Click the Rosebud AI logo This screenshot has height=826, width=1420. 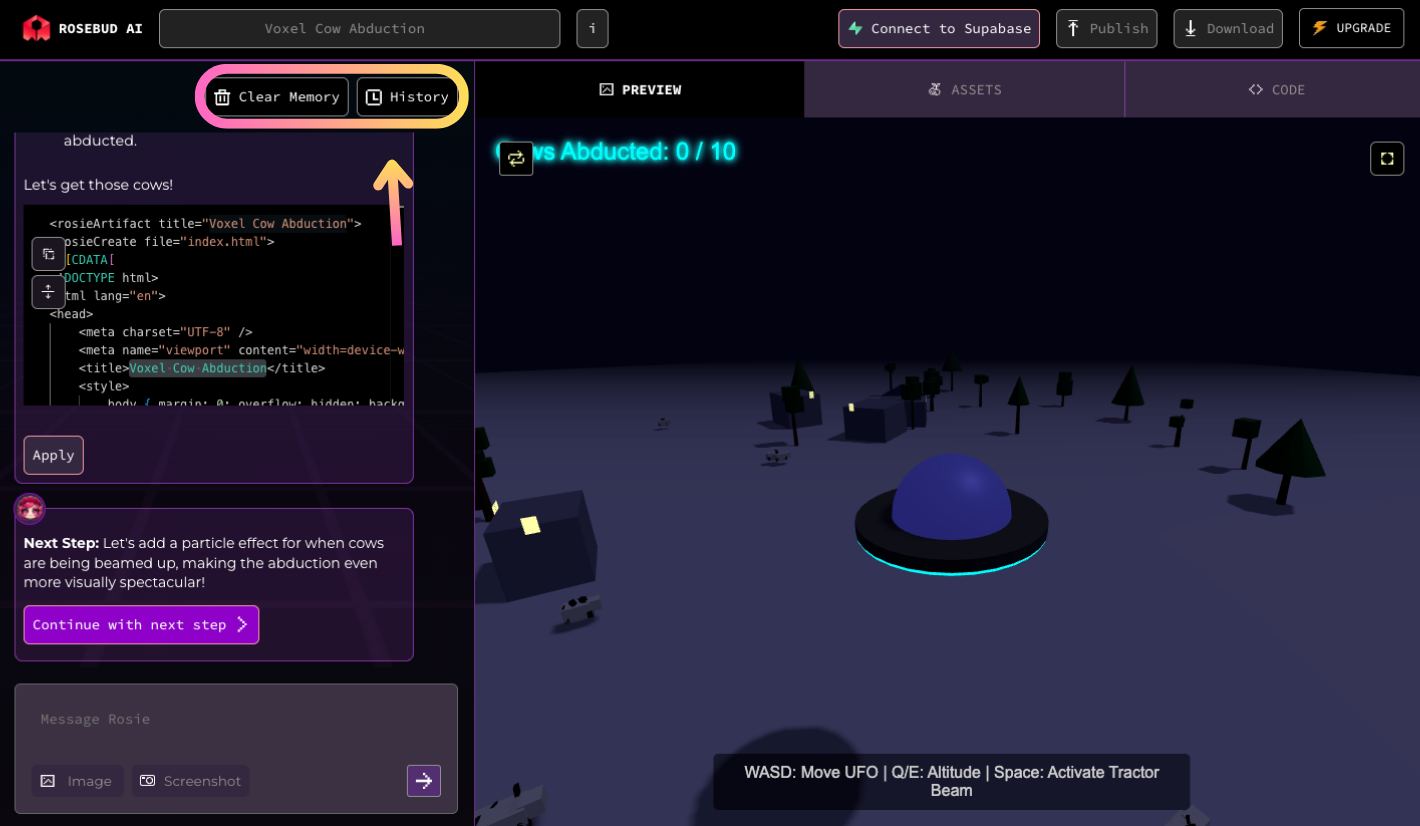tap(82, 28)
